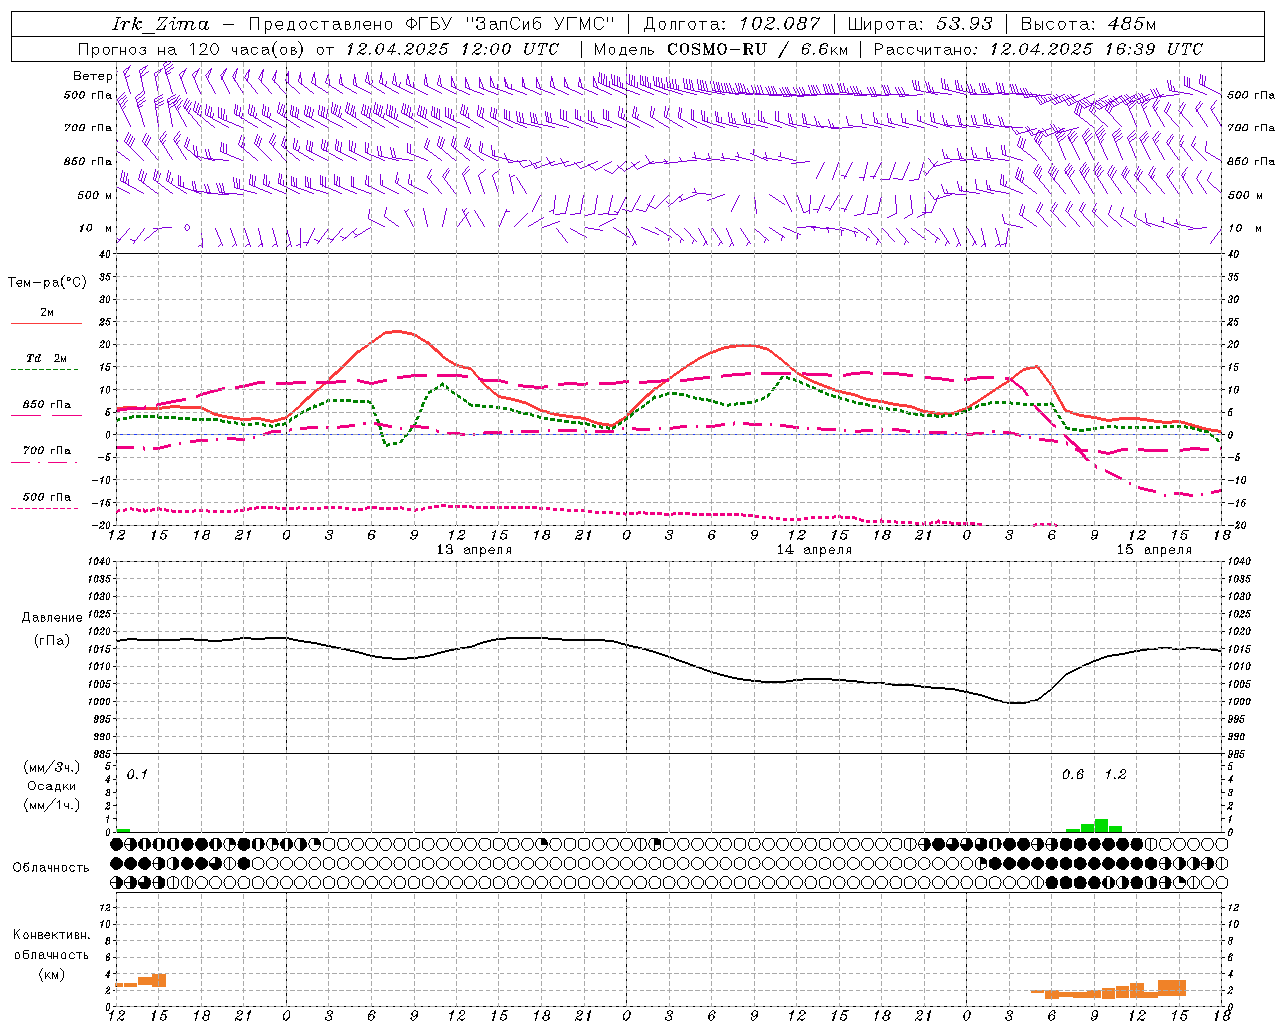Image resolution: width=1280 pixels, height=1024 pixels.
Task: Click the model name COSMO-RU / 6.6км
Action: pyautogui.click(x=757, y=49)
